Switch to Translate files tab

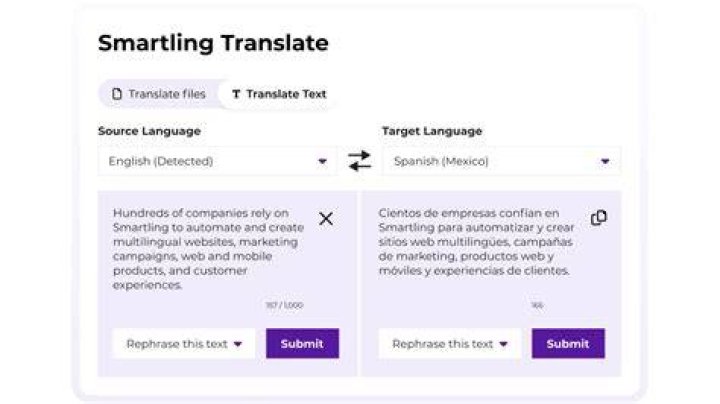click(x=159, y=94)
